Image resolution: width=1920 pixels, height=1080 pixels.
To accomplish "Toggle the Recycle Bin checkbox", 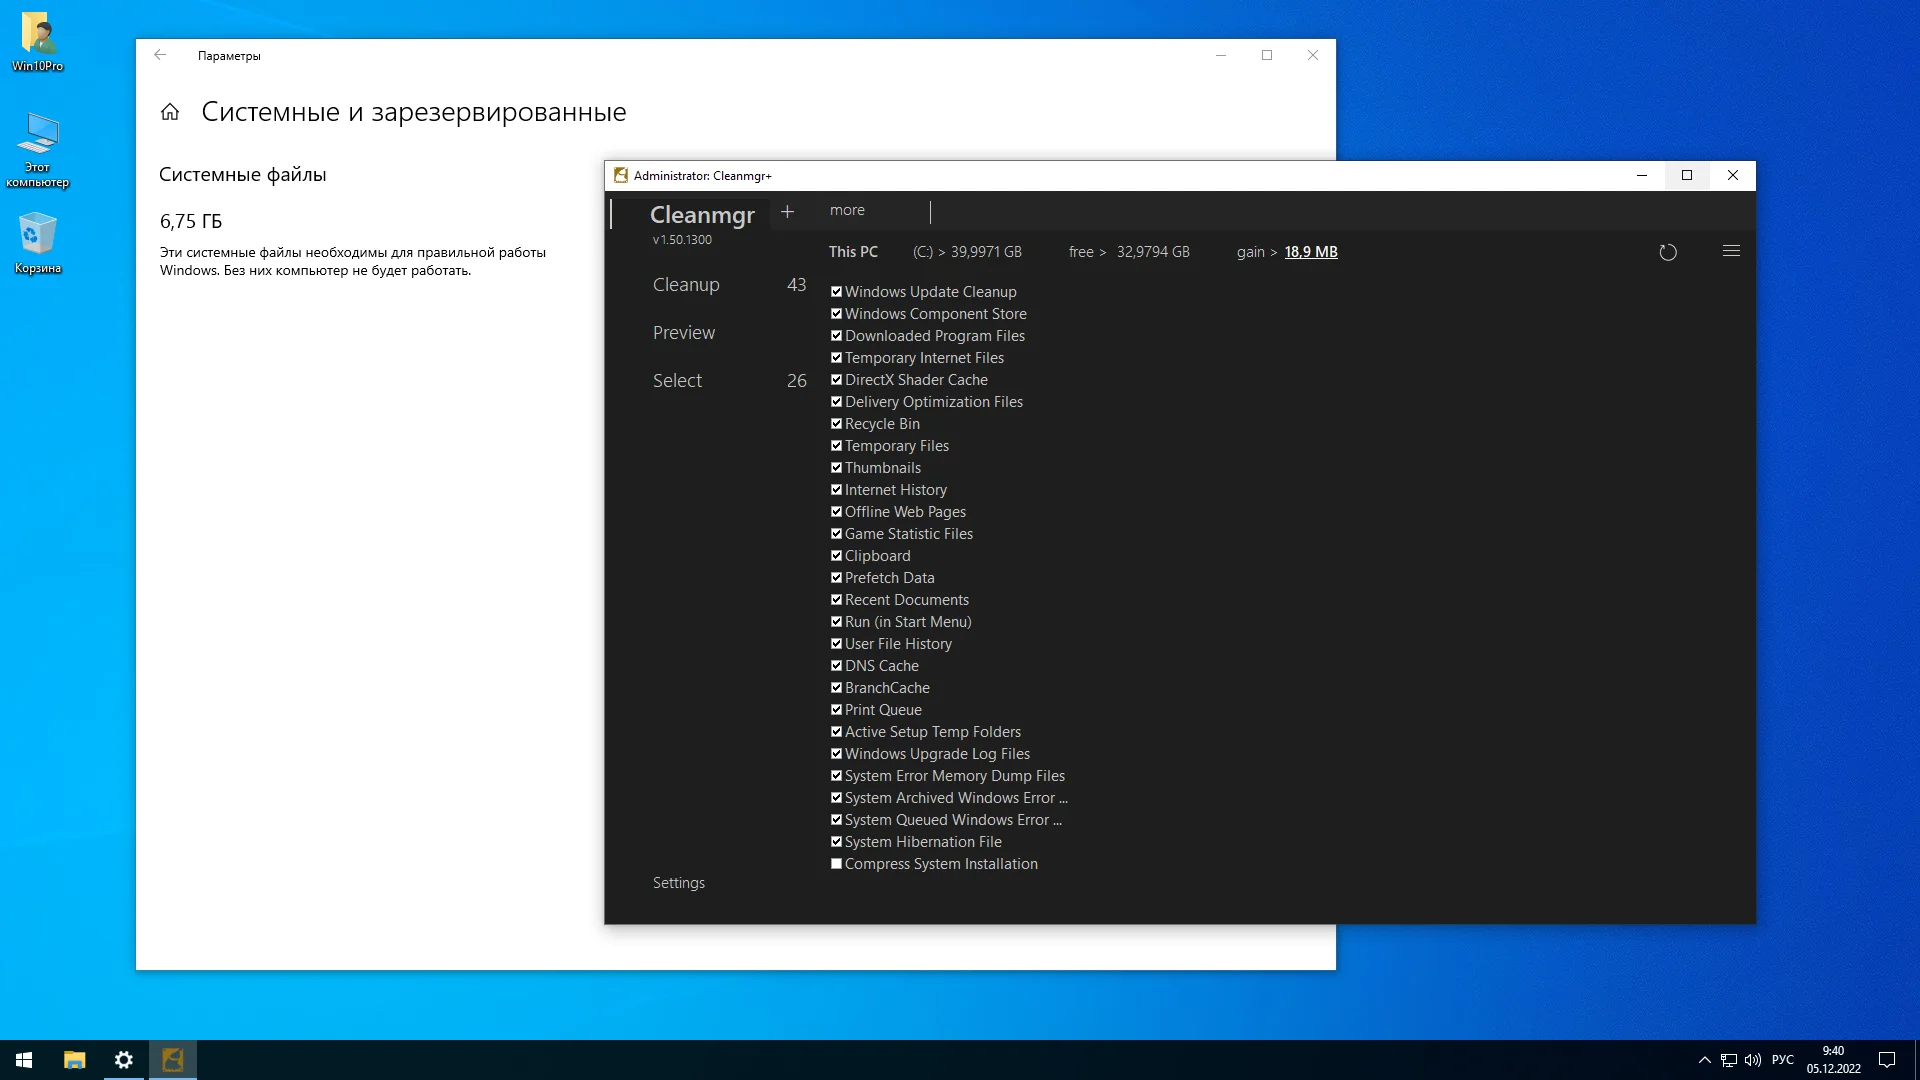I will click(836, 424).
